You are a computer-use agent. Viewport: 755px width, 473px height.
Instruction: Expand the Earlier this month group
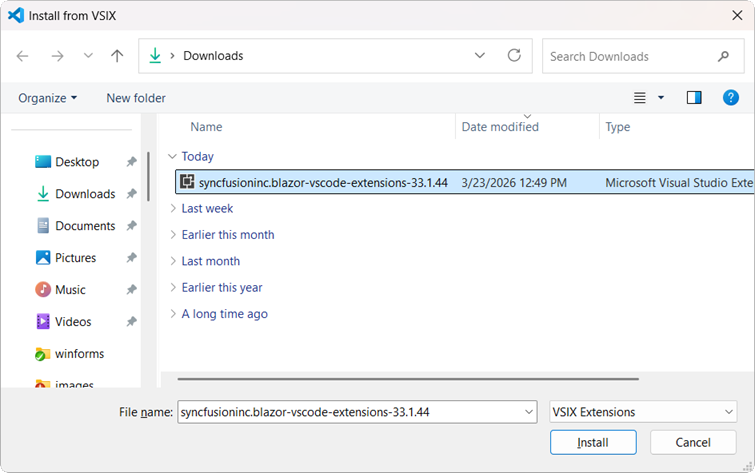(173, 235)
